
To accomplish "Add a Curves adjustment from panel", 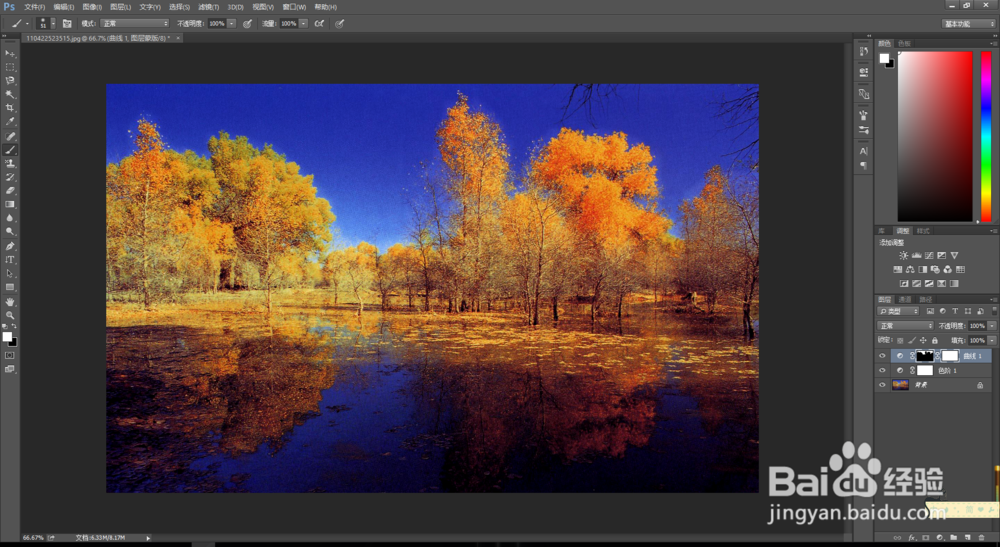I will click(929, 256).
